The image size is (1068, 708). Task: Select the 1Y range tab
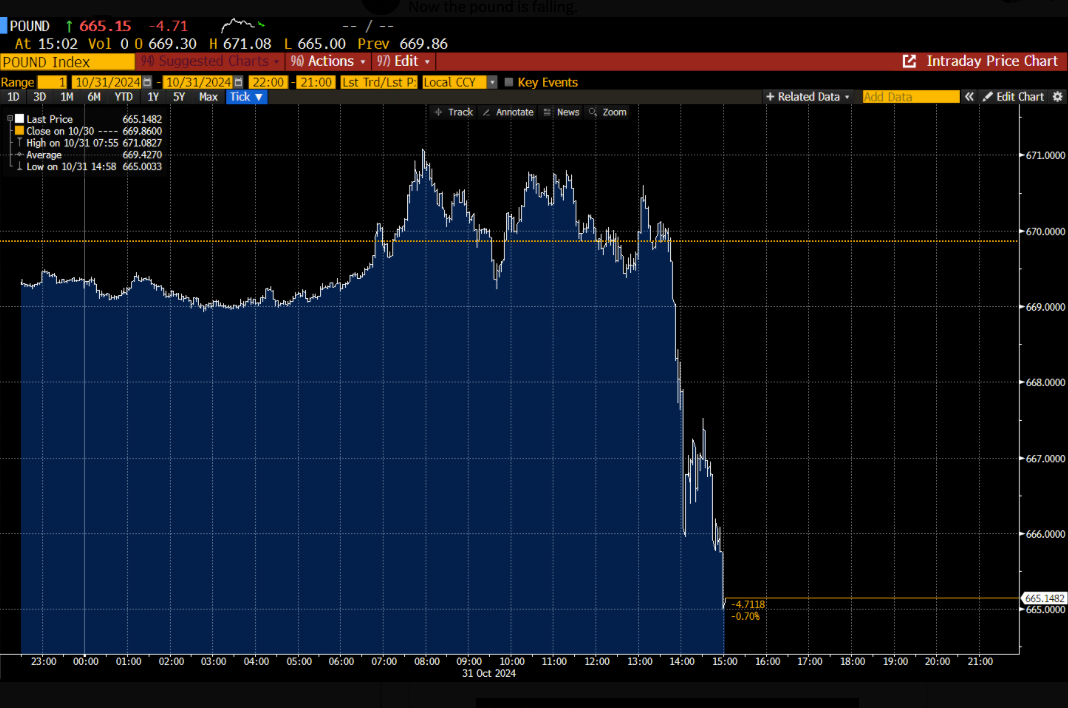click(x=153, y=97)
